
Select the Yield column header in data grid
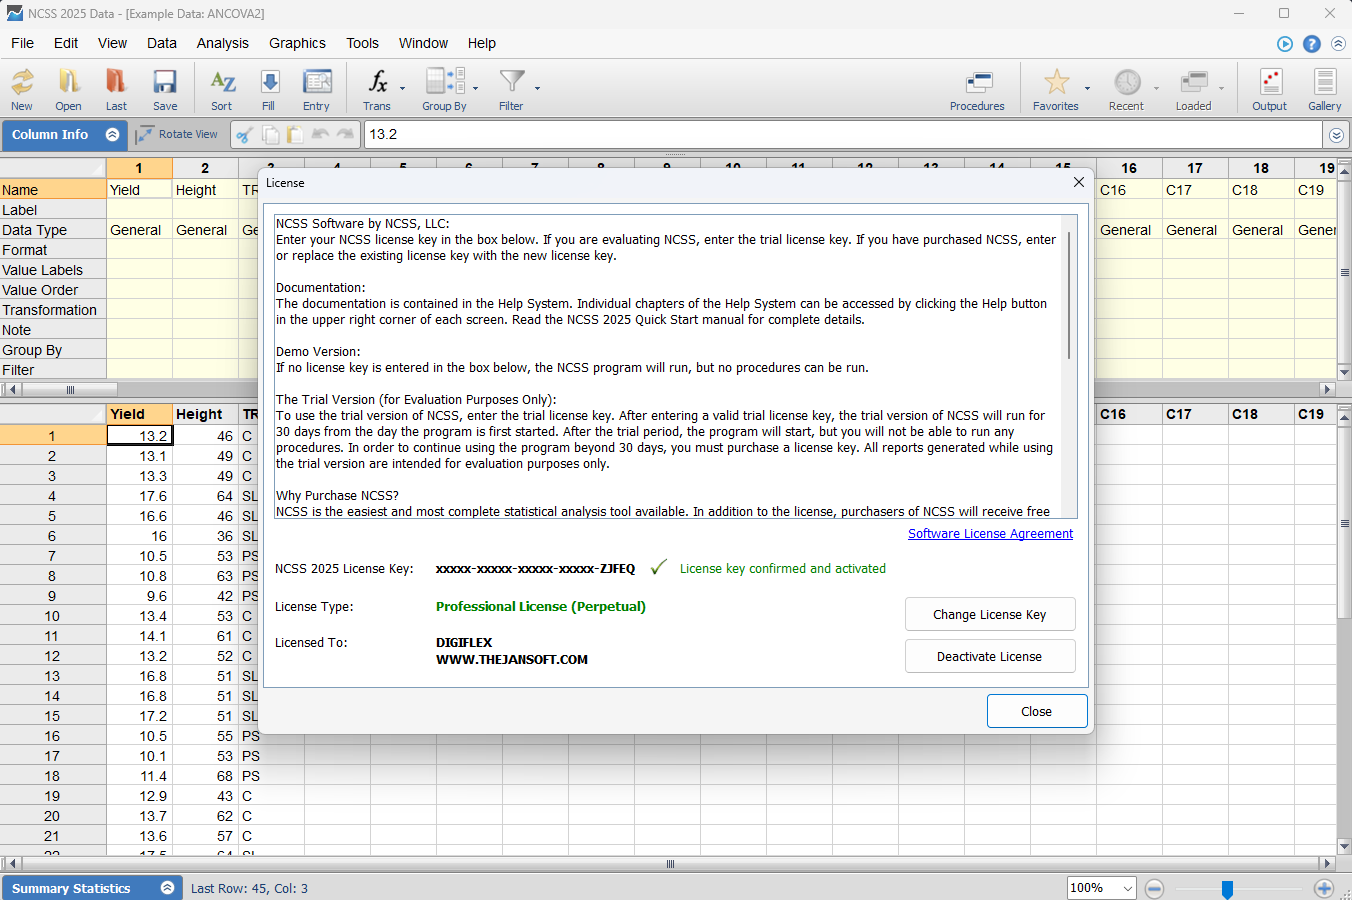139,414
